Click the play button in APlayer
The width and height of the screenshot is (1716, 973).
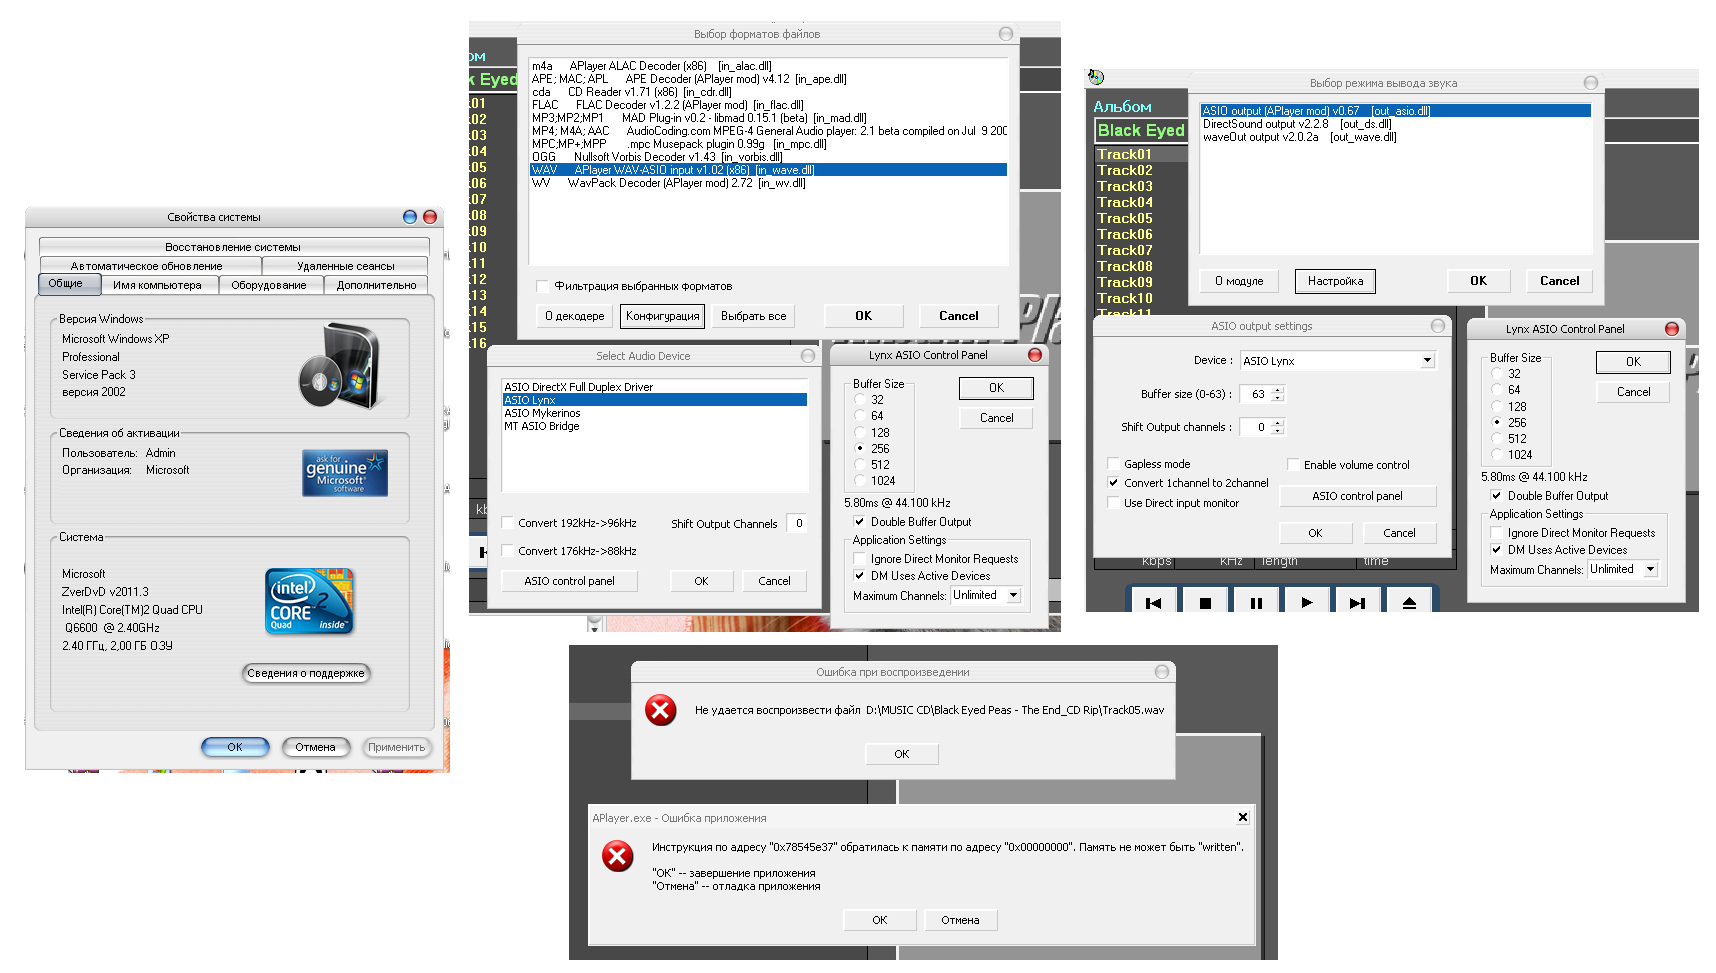tap(1306, 602)
